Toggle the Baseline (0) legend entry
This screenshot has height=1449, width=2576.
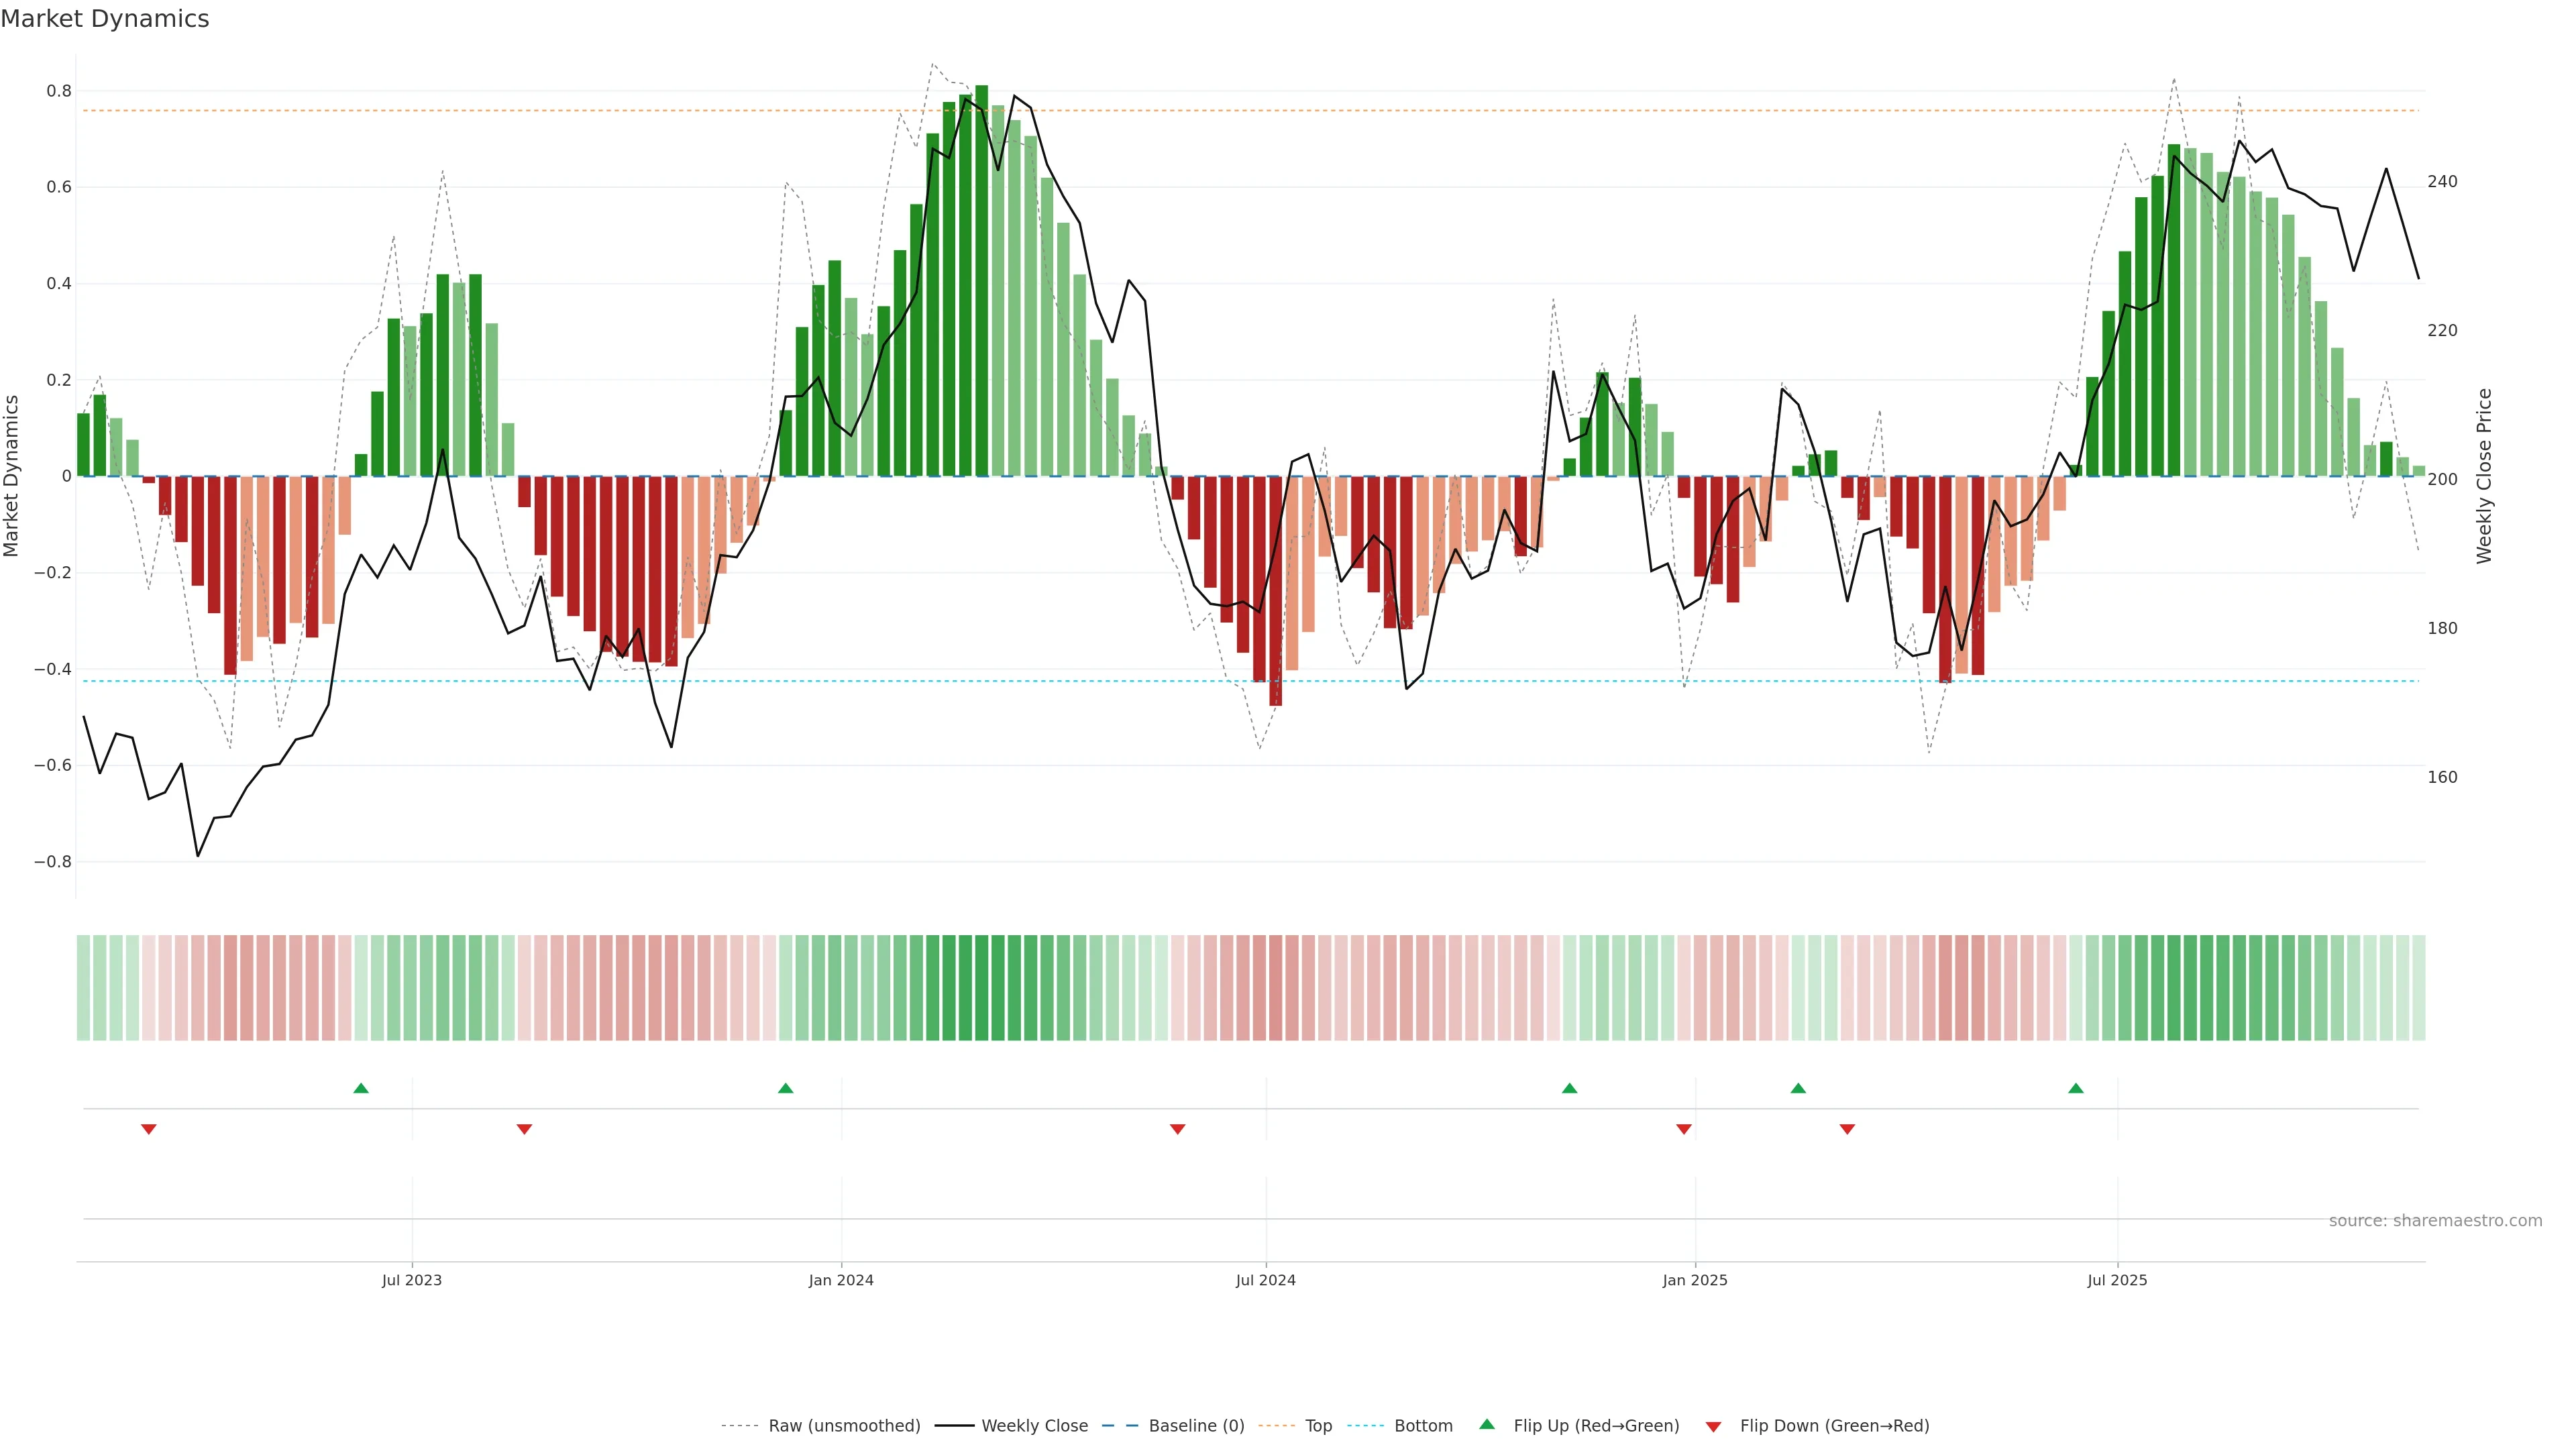1196,1426
